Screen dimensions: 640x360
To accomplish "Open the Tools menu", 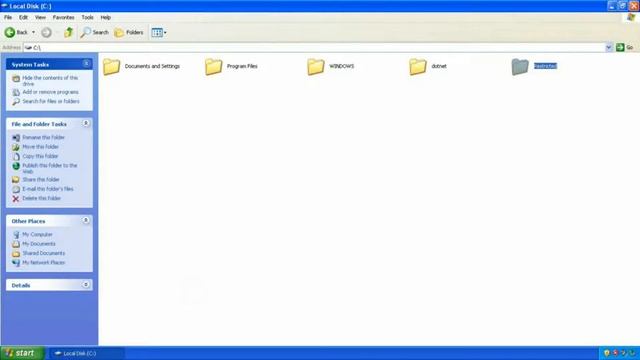I will click(87, 18).
